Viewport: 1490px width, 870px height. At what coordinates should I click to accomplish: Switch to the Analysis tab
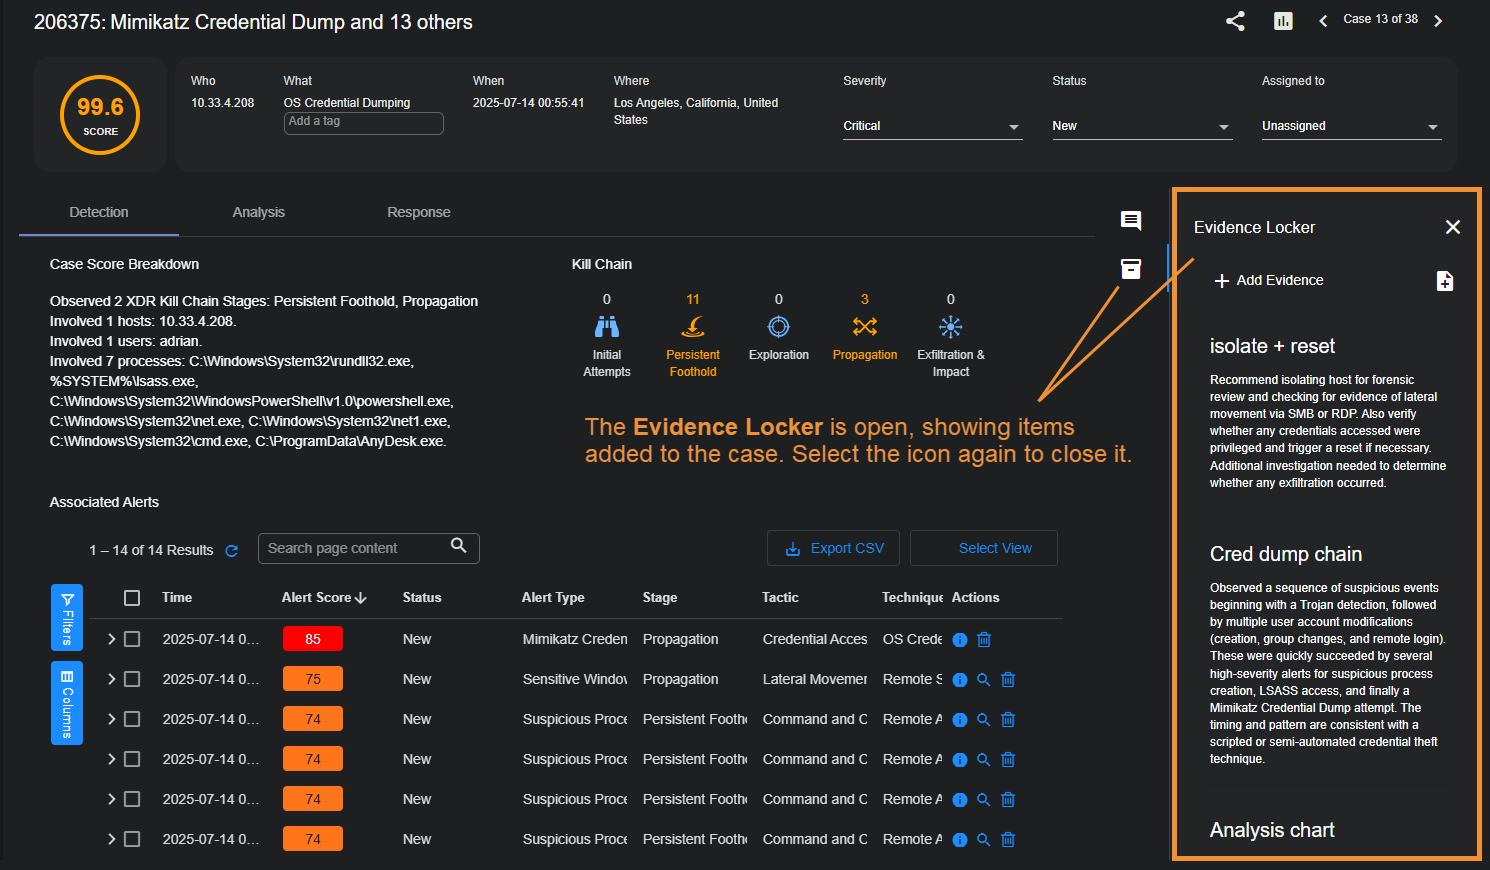pyautogui.click(x=258, y=212)
